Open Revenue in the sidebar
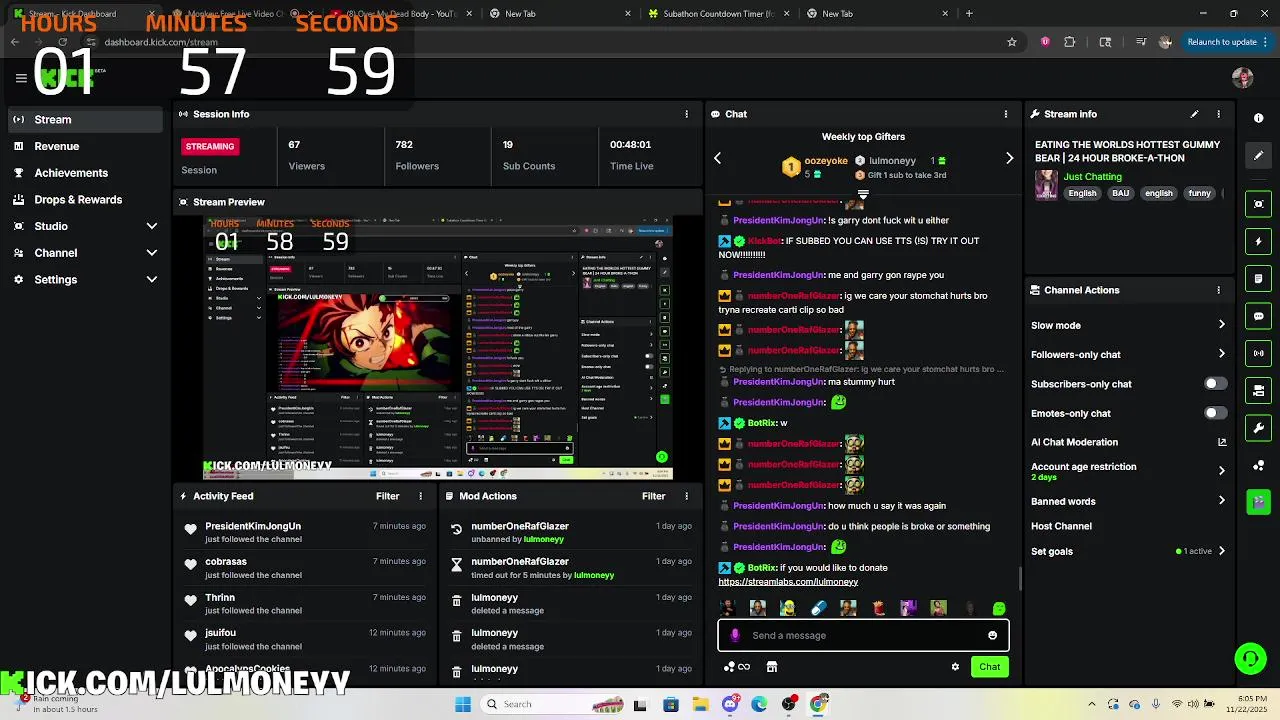The height and width of the screenshot is (720, 1280). [x=84, y=146]
